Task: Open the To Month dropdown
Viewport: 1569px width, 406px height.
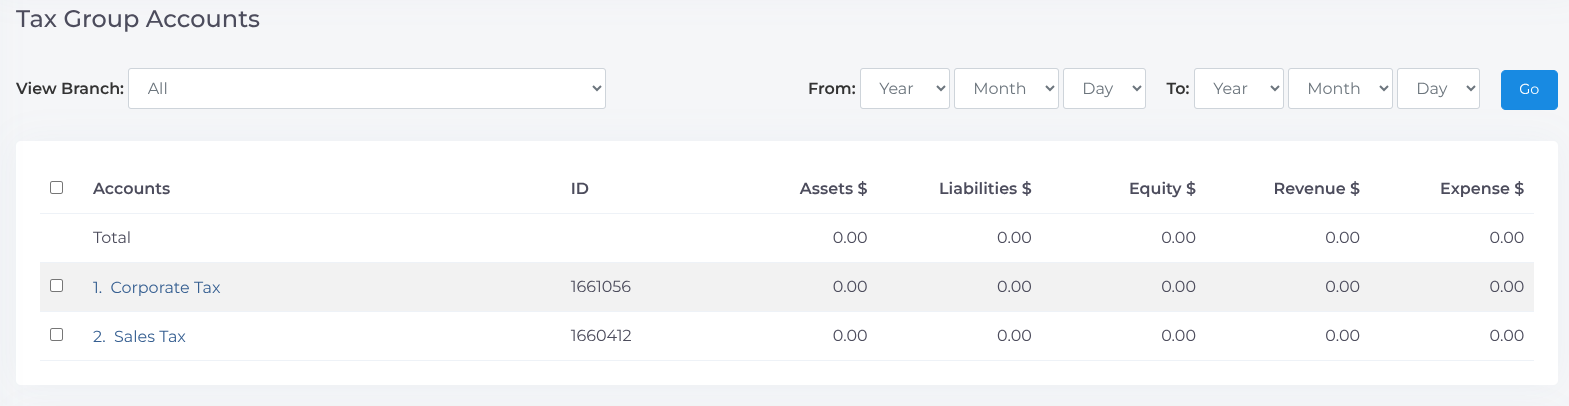Action: [1339, 89]
